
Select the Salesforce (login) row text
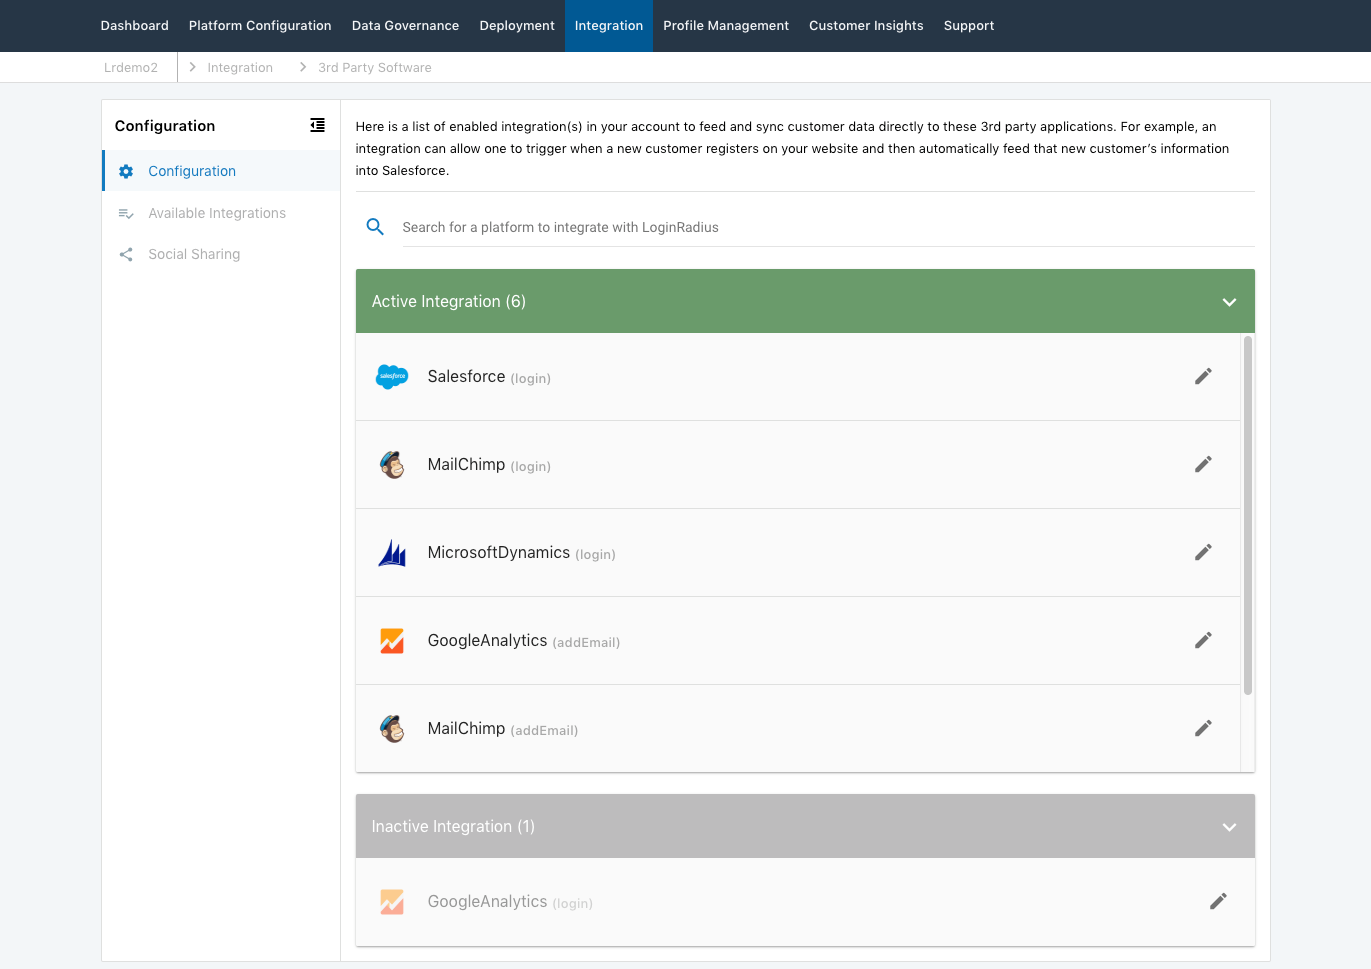(x=489, y=377)
